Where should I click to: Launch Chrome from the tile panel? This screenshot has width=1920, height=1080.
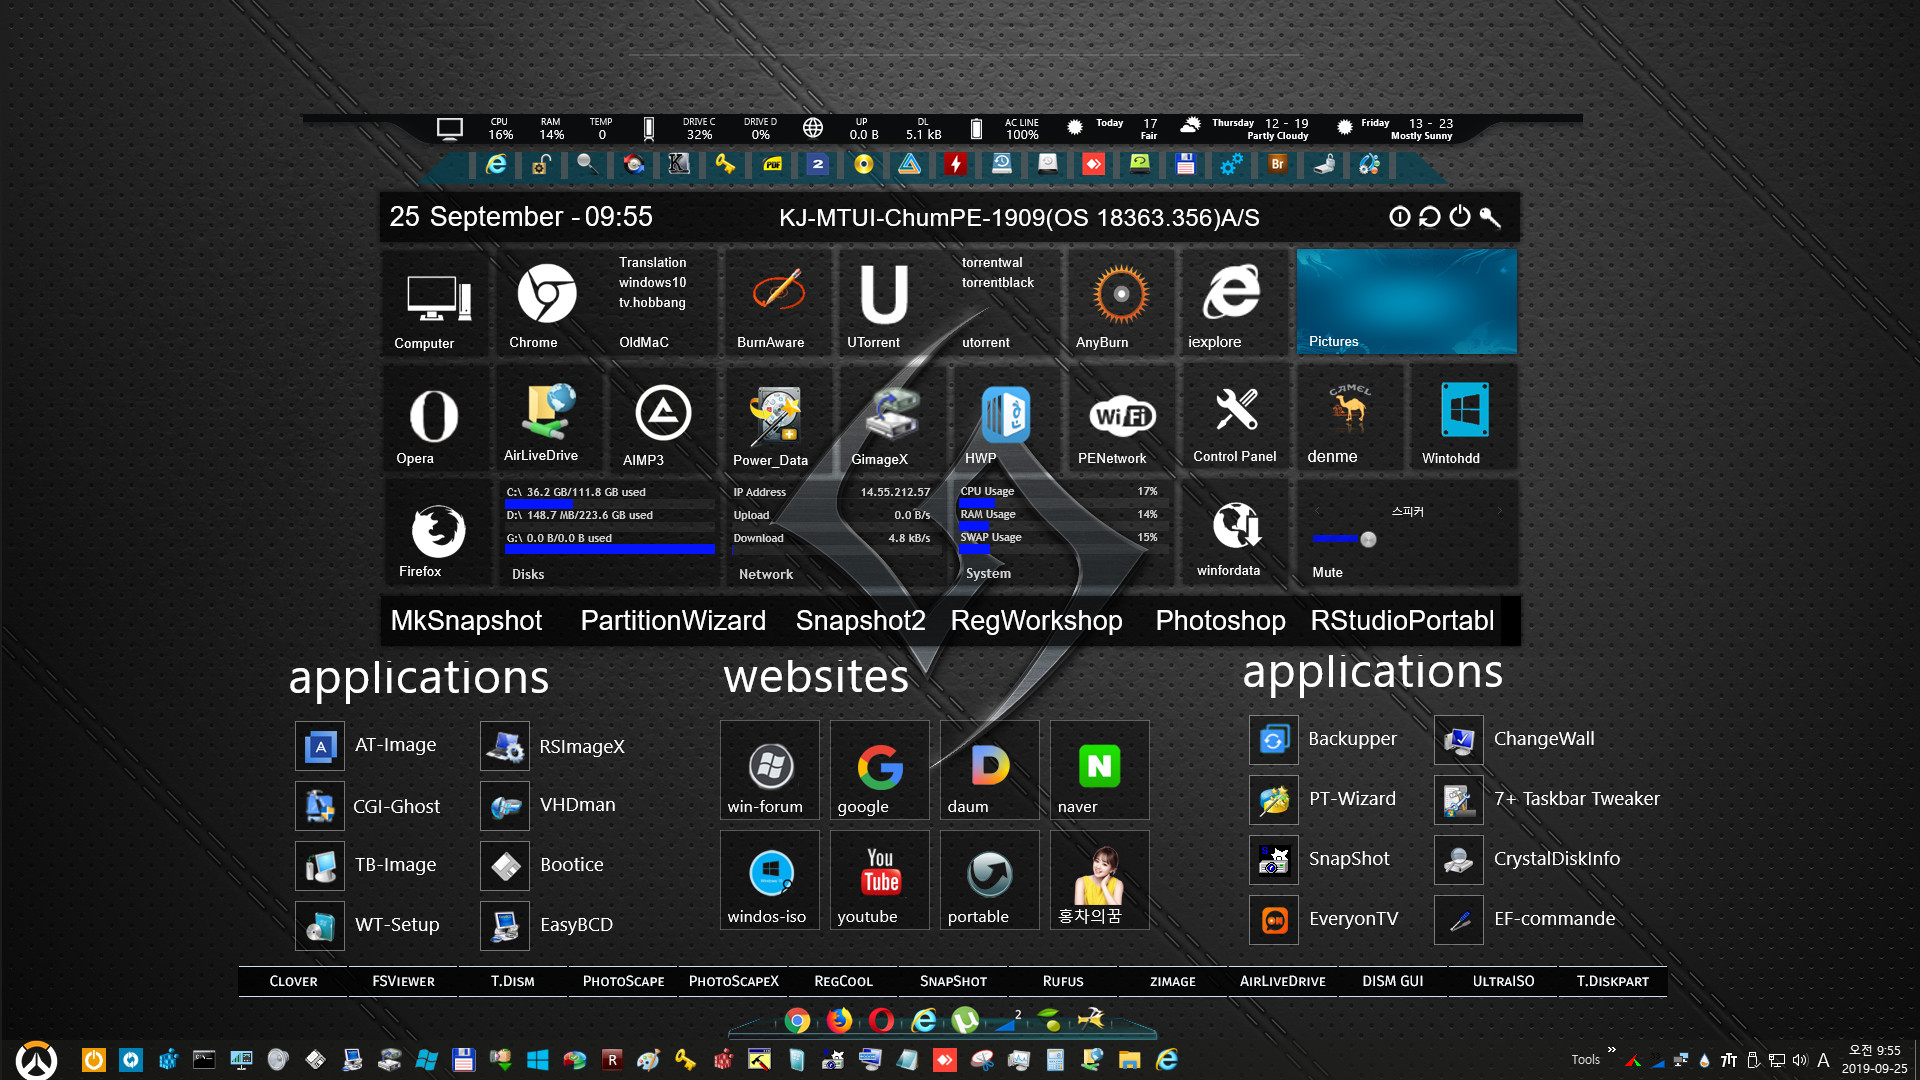point(545,303)
